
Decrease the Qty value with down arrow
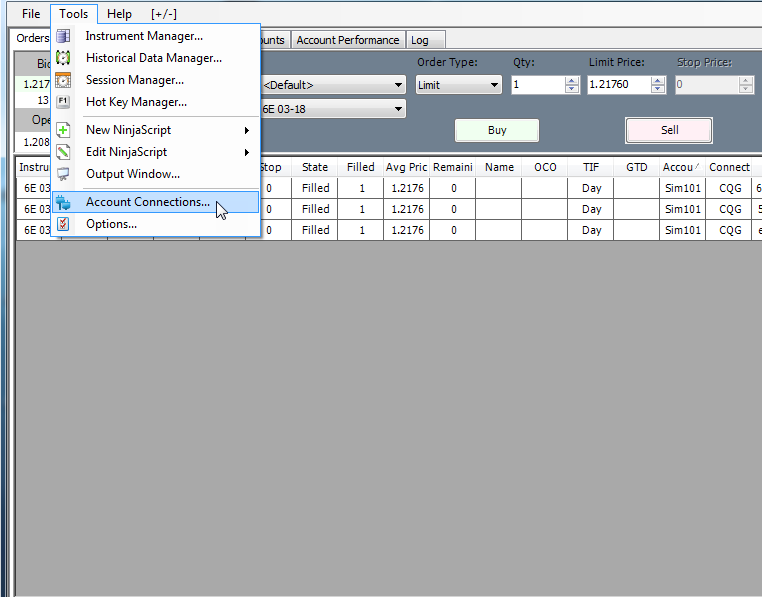[572, 88]
